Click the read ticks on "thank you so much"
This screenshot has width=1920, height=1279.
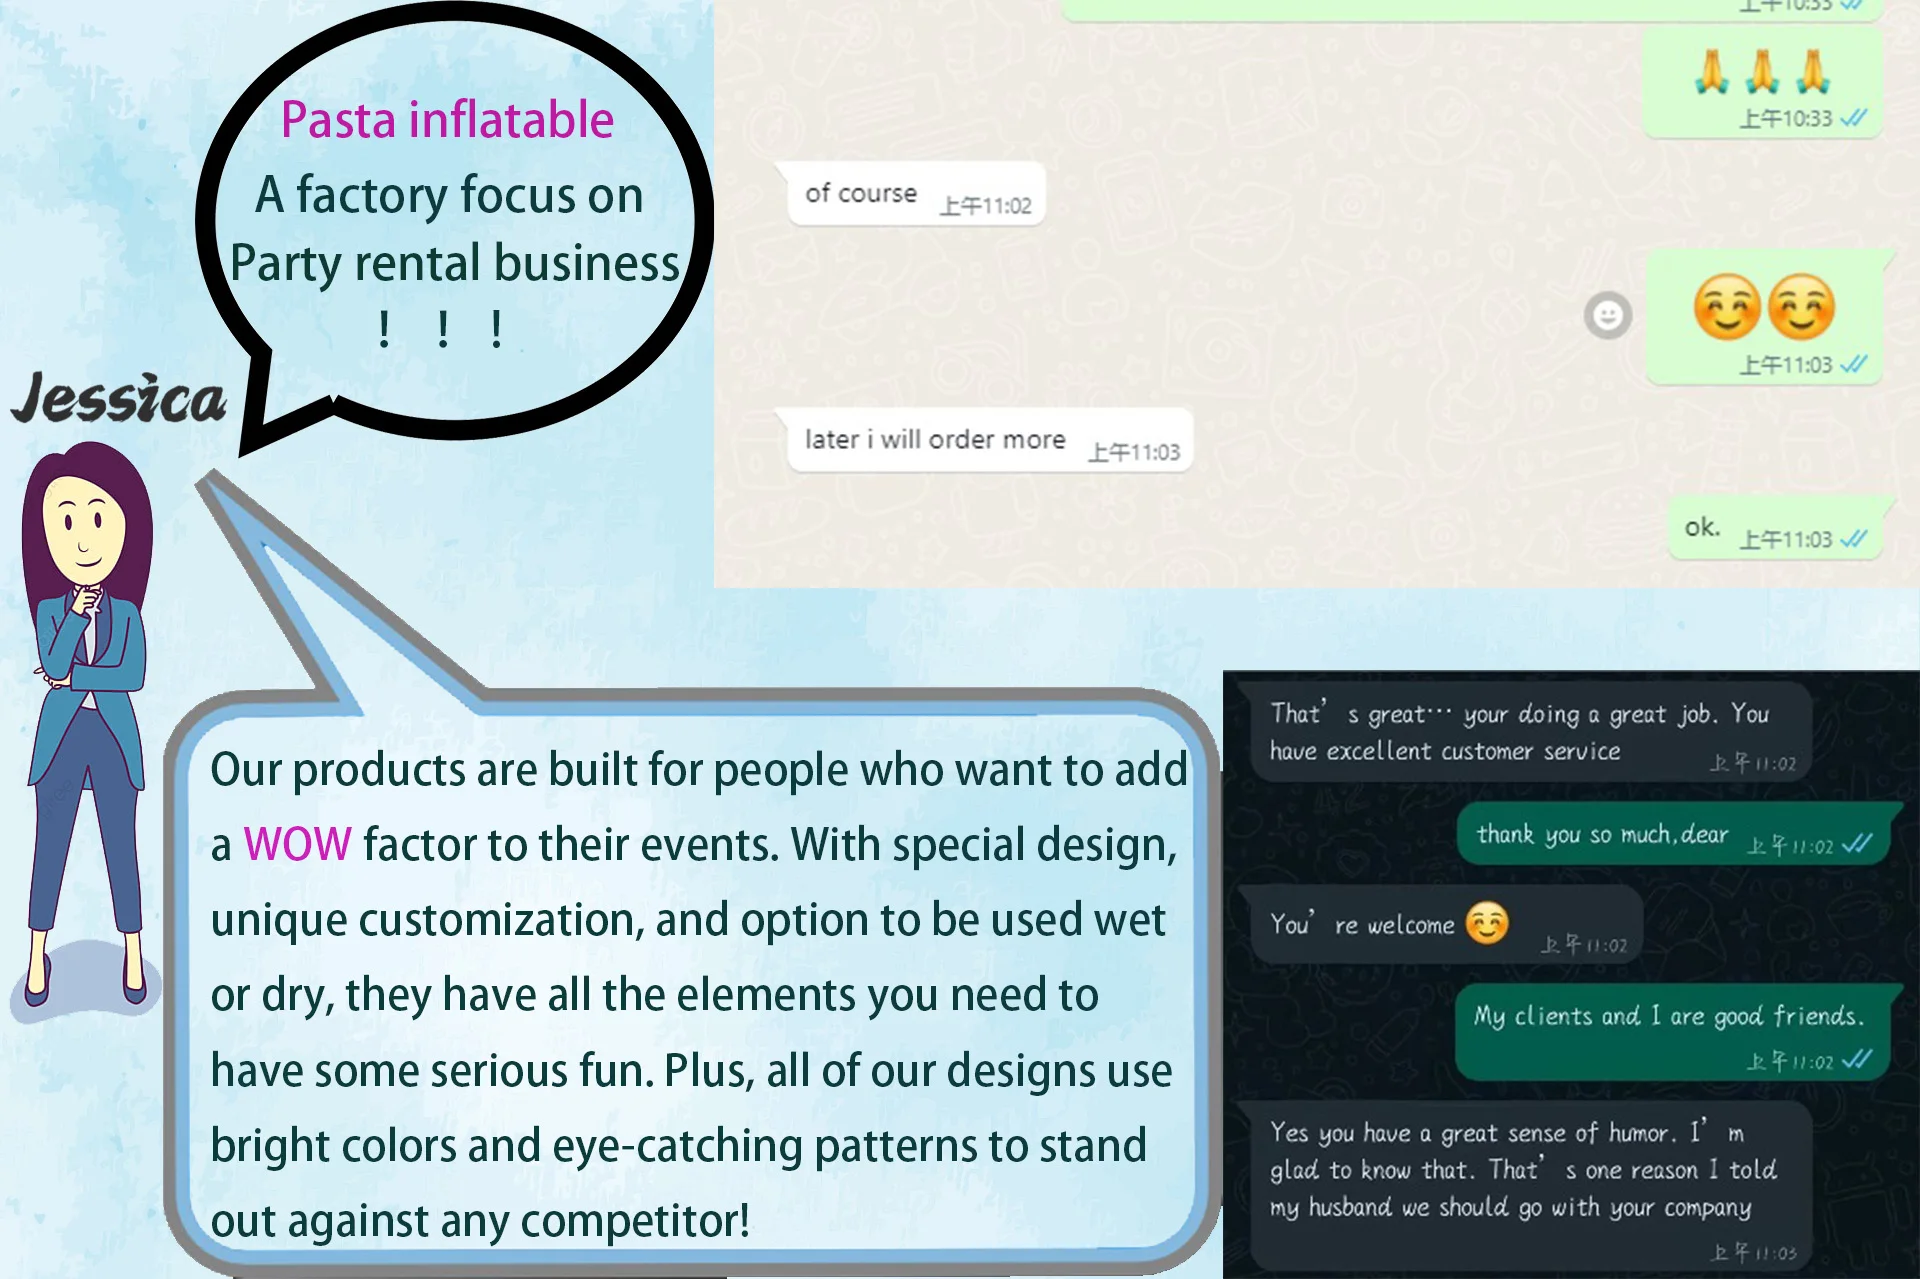[x=1857, y=844]
